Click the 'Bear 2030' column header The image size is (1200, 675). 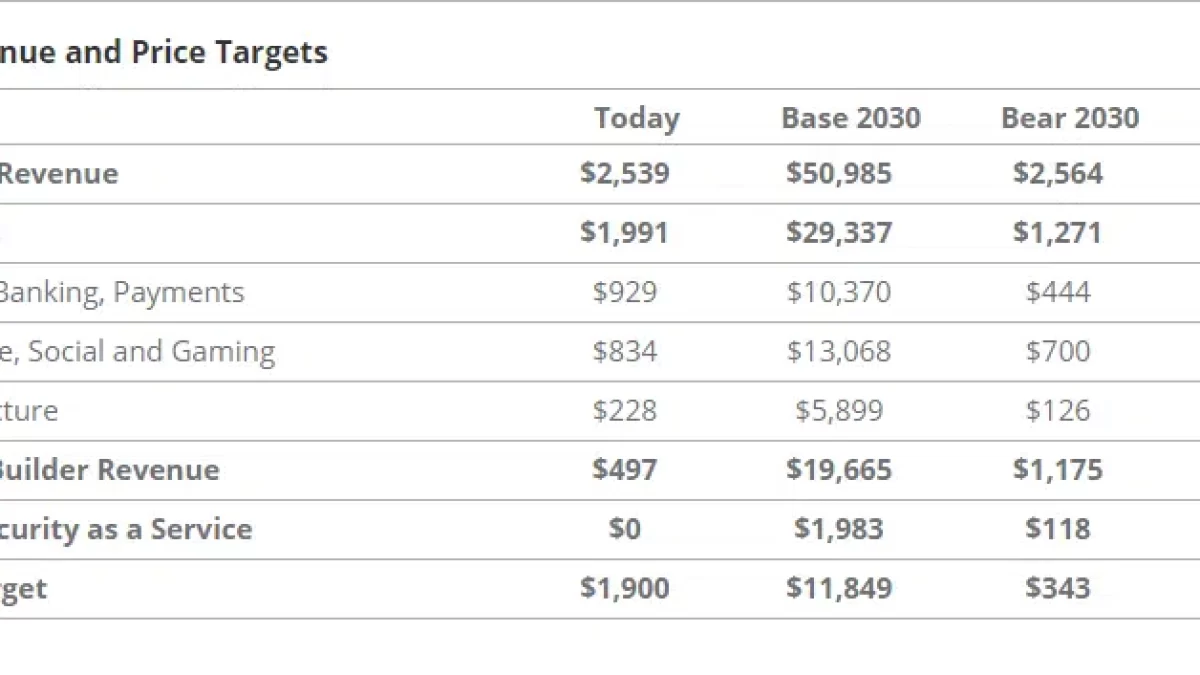click(1069, 118)
